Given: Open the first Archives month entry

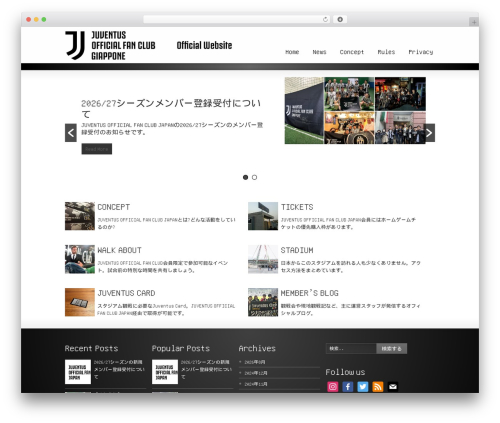Looking at the screenshot, I should (255, 362).
